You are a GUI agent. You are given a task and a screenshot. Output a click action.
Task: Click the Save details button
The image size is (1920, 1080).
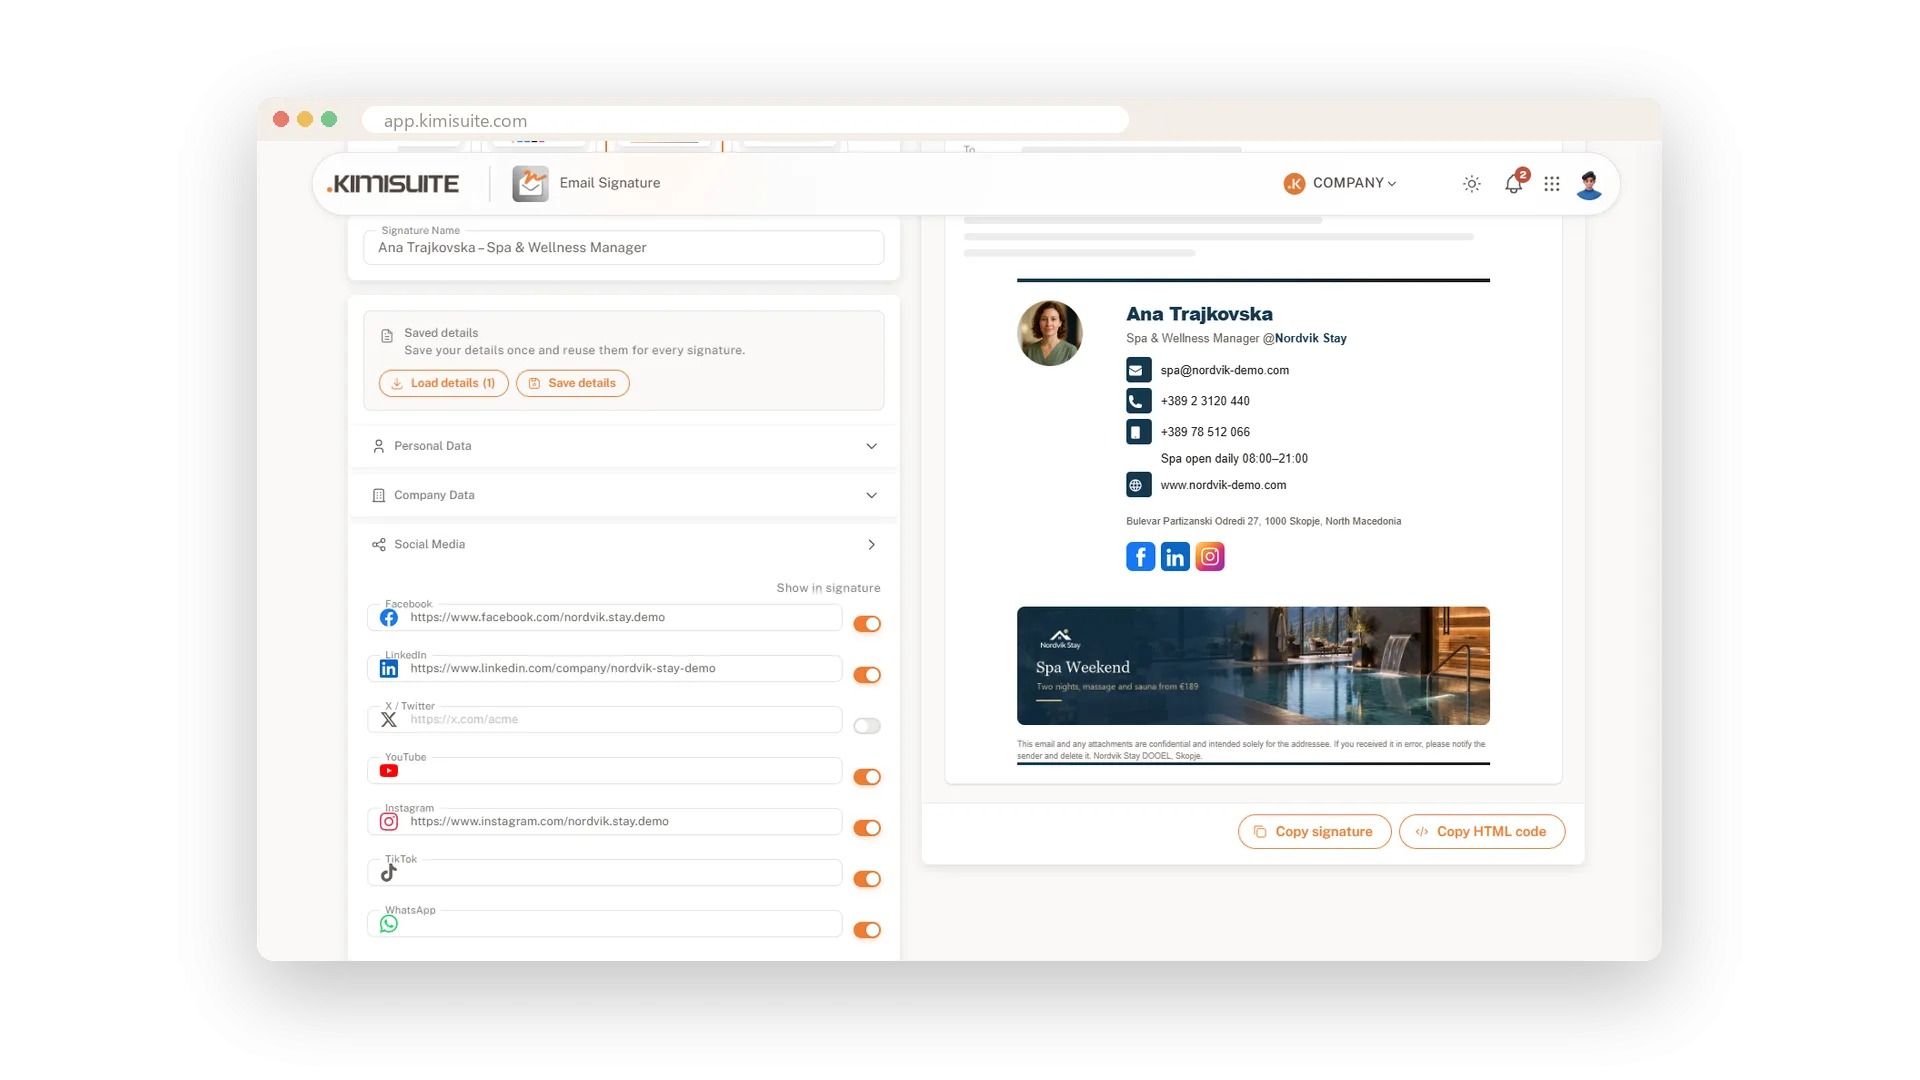(x=573, y=383)
